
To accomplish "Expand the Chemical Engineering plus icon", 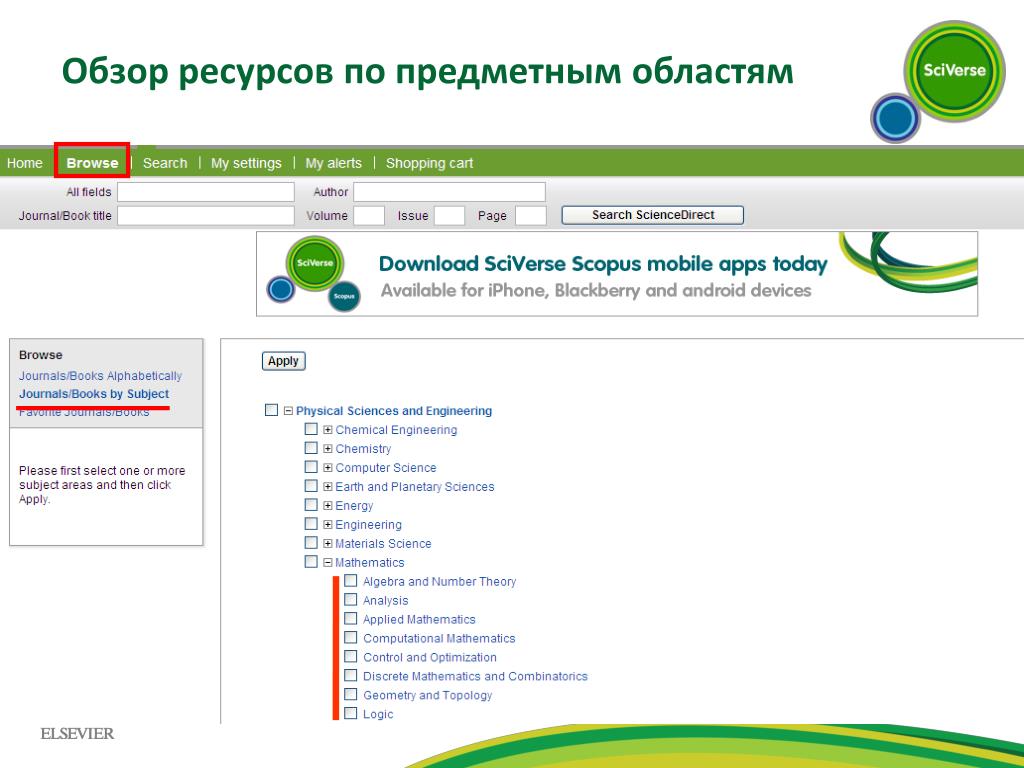I will click(328, 430).
